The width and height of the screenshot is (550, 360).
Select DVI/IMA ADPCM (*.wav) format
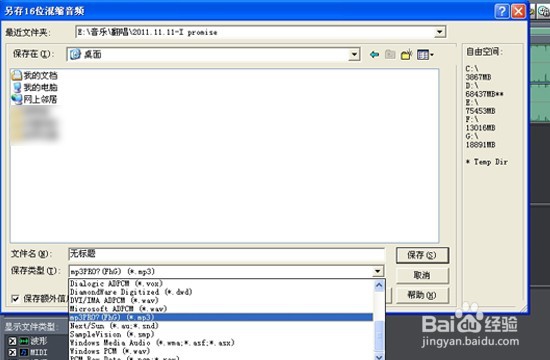[221, 300]
